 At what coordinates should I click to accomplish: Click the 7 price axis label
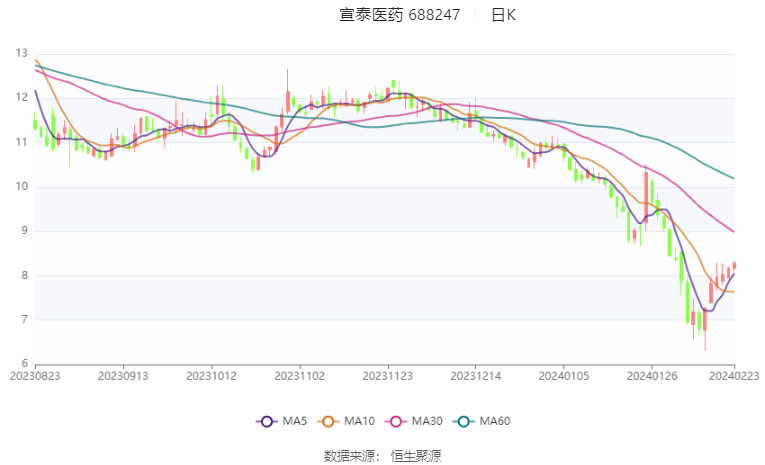24,320
